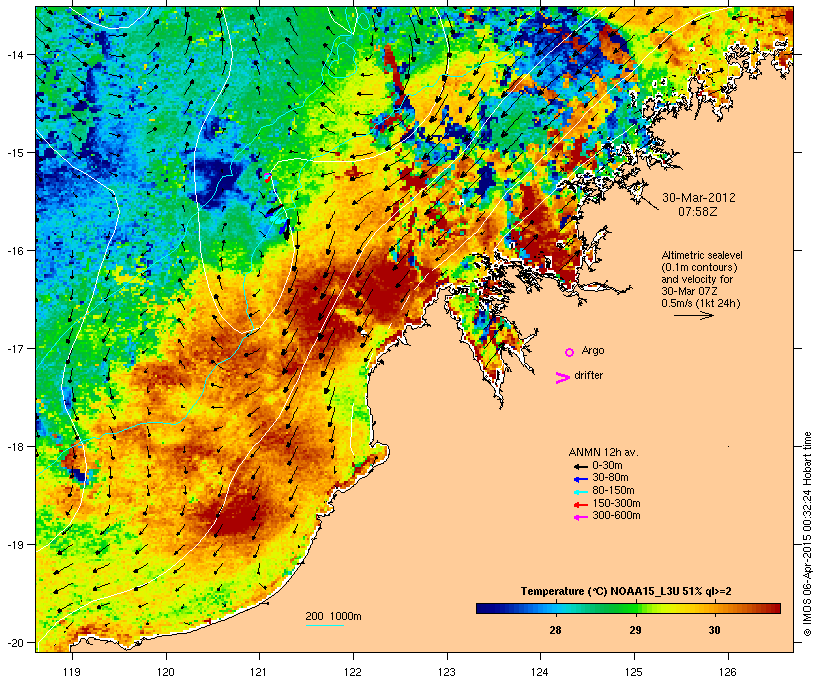This screenshot has width=820, height=680.
Task: Click the longitude label 122
Action: point(353,672)
